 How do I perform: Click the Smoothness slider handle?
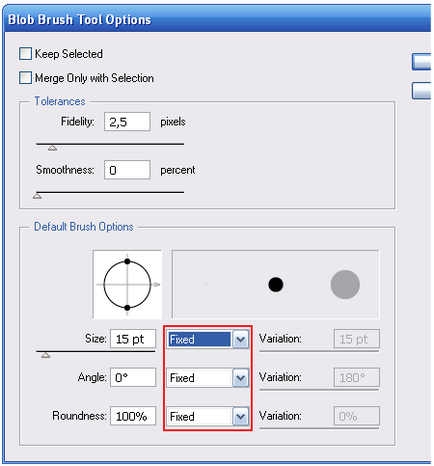click(x=37, y=196)
